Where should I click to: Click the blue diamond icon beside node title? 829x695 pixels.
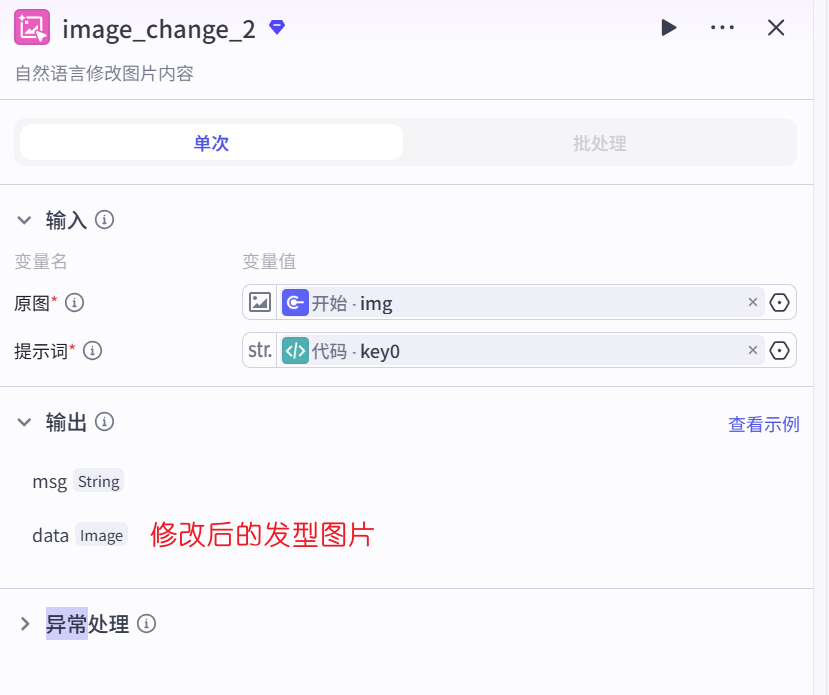[x=276, y=28]
